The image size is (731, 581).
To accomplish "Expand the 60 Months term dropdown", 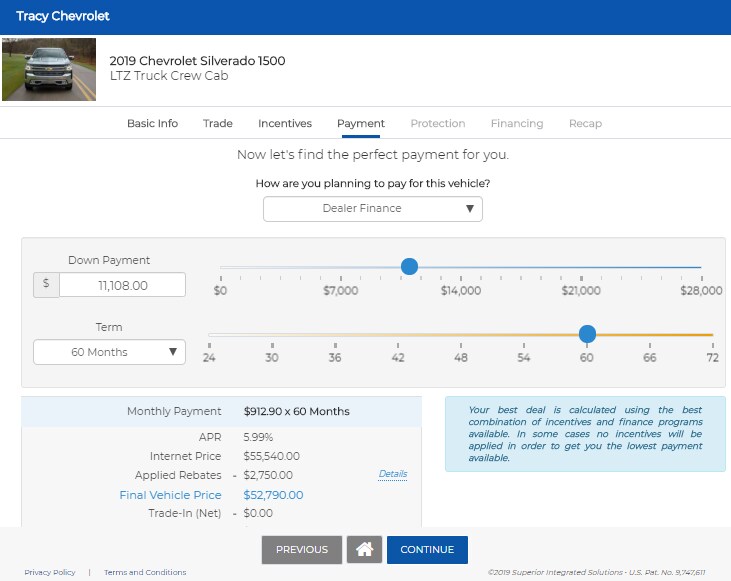I will click(110, 352).
